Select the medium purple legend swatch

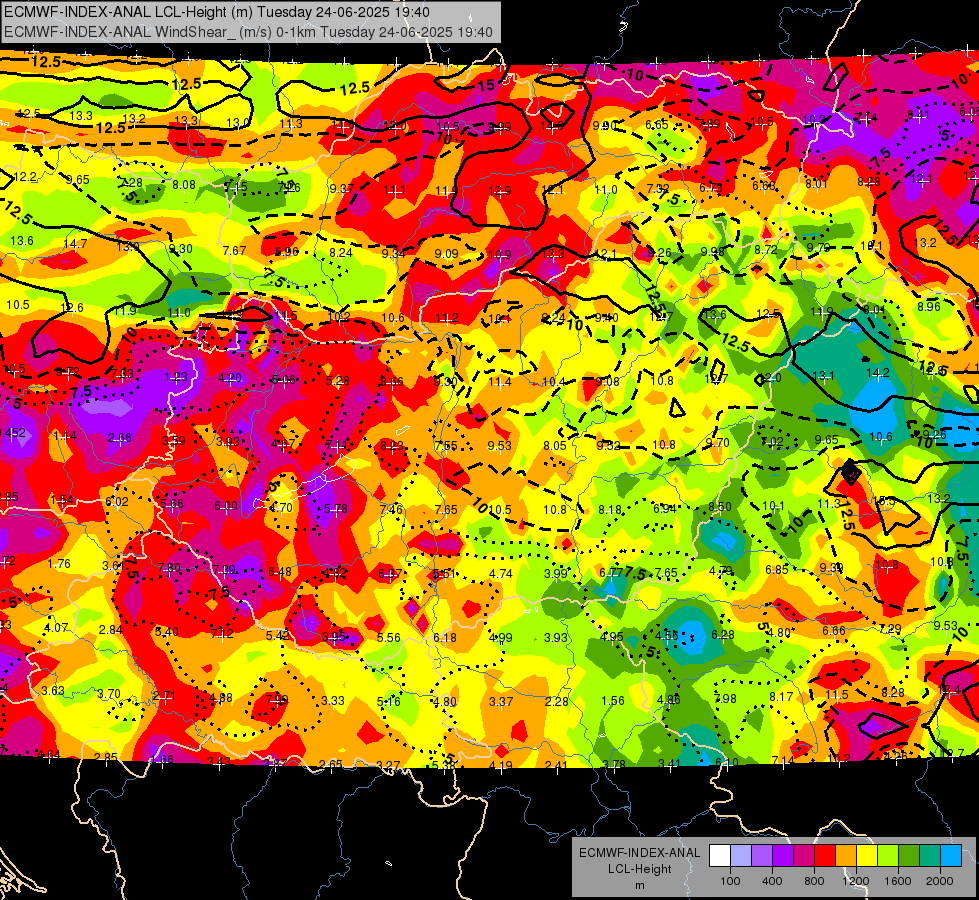click(x=762, y=856)
